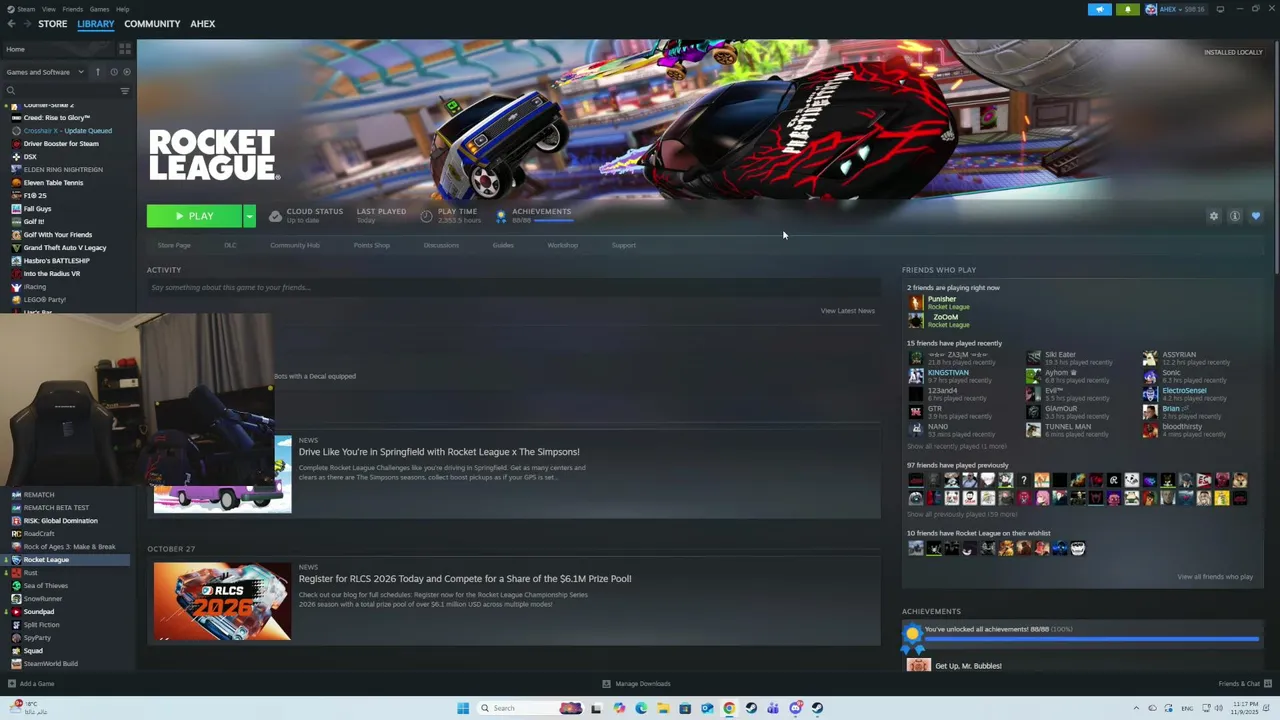Open the Friends menu
Viewport: 1280px width, 720px height.
[73, 9]
